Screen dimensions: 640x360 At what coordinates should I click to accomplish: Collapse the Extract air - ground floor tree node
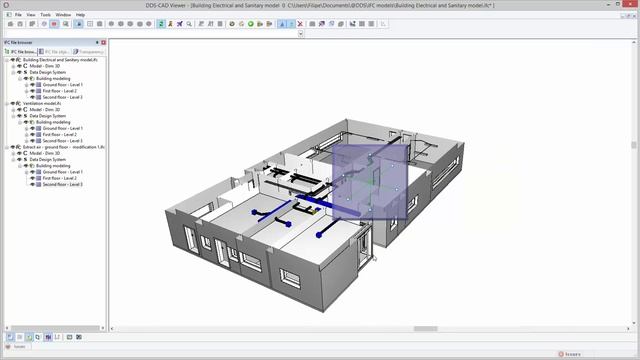click(x=7, y=147)
